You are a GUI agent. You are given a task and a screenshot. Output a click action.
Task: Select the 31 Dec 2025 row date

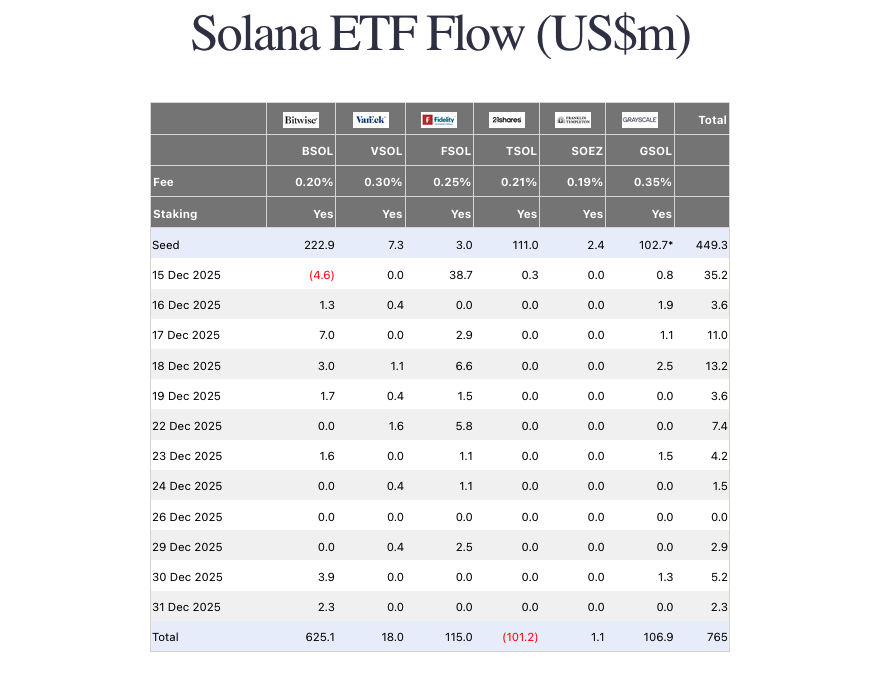186,607
